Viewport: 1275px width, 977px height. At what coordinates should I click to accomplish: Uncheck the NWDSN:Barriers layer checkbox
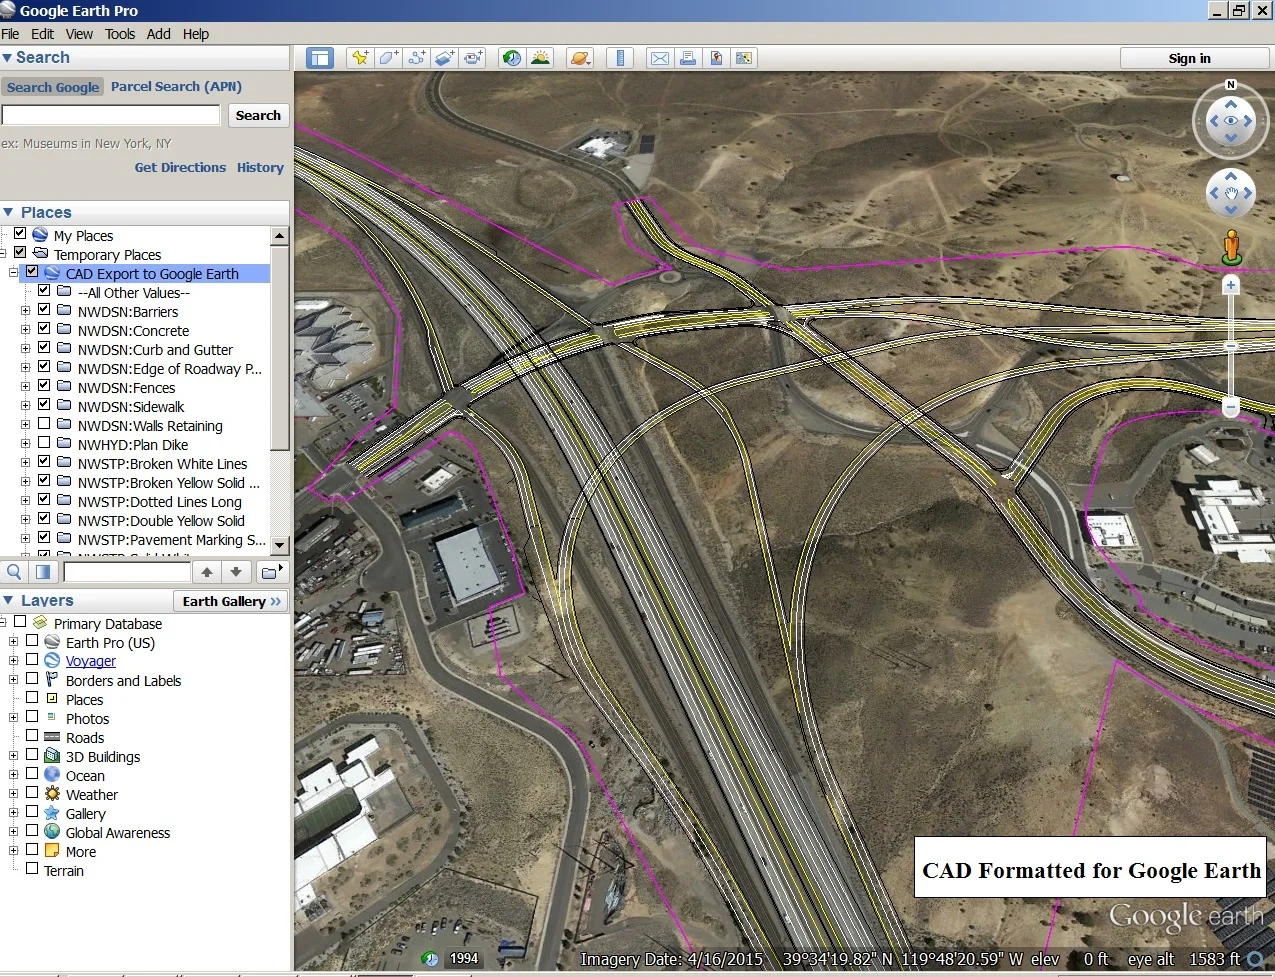coord(44,310)
